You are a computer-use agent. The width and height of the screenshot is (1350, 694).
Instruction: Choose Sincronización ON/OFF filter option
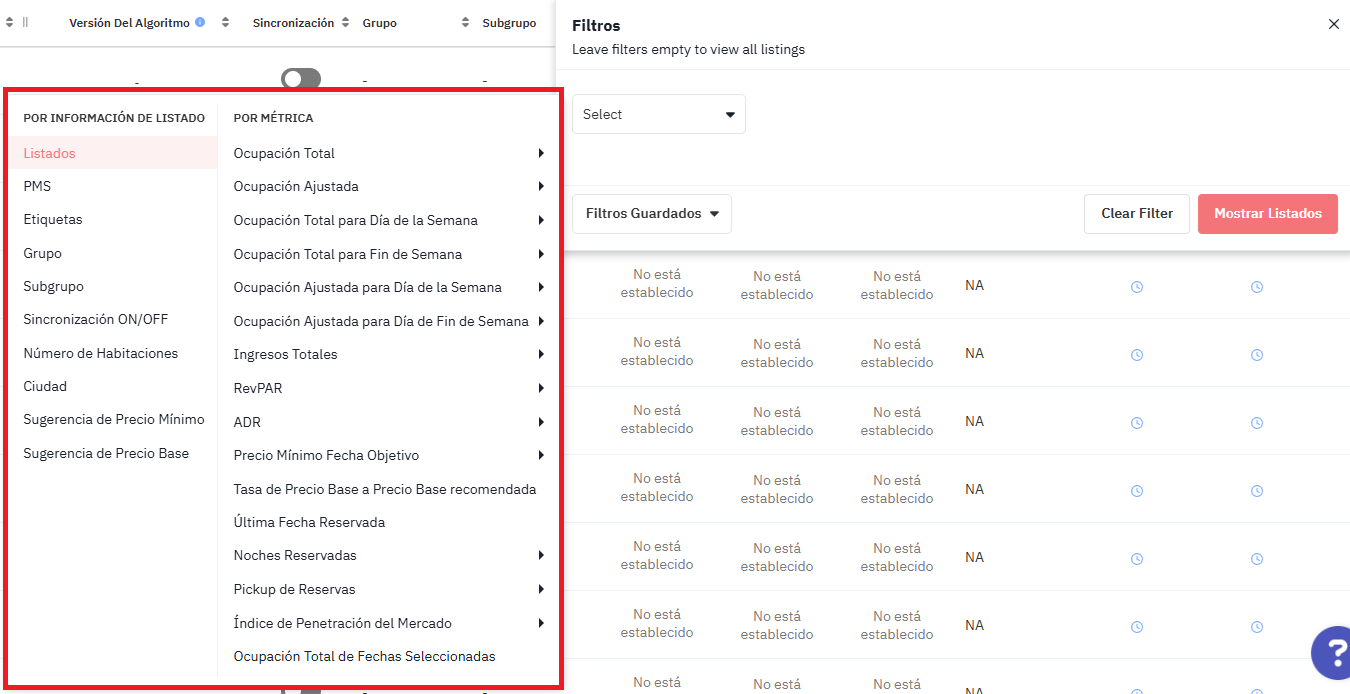[96, 320]
